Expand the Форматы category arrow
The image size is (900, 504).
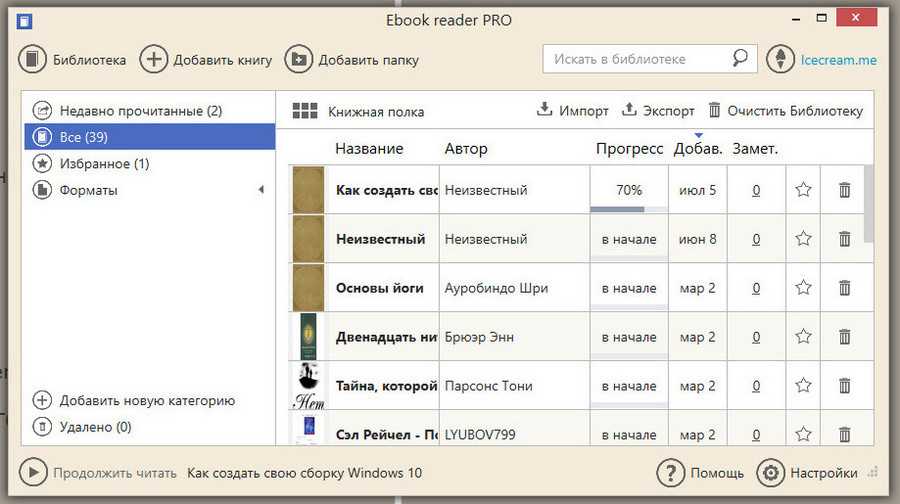point(261,190)
